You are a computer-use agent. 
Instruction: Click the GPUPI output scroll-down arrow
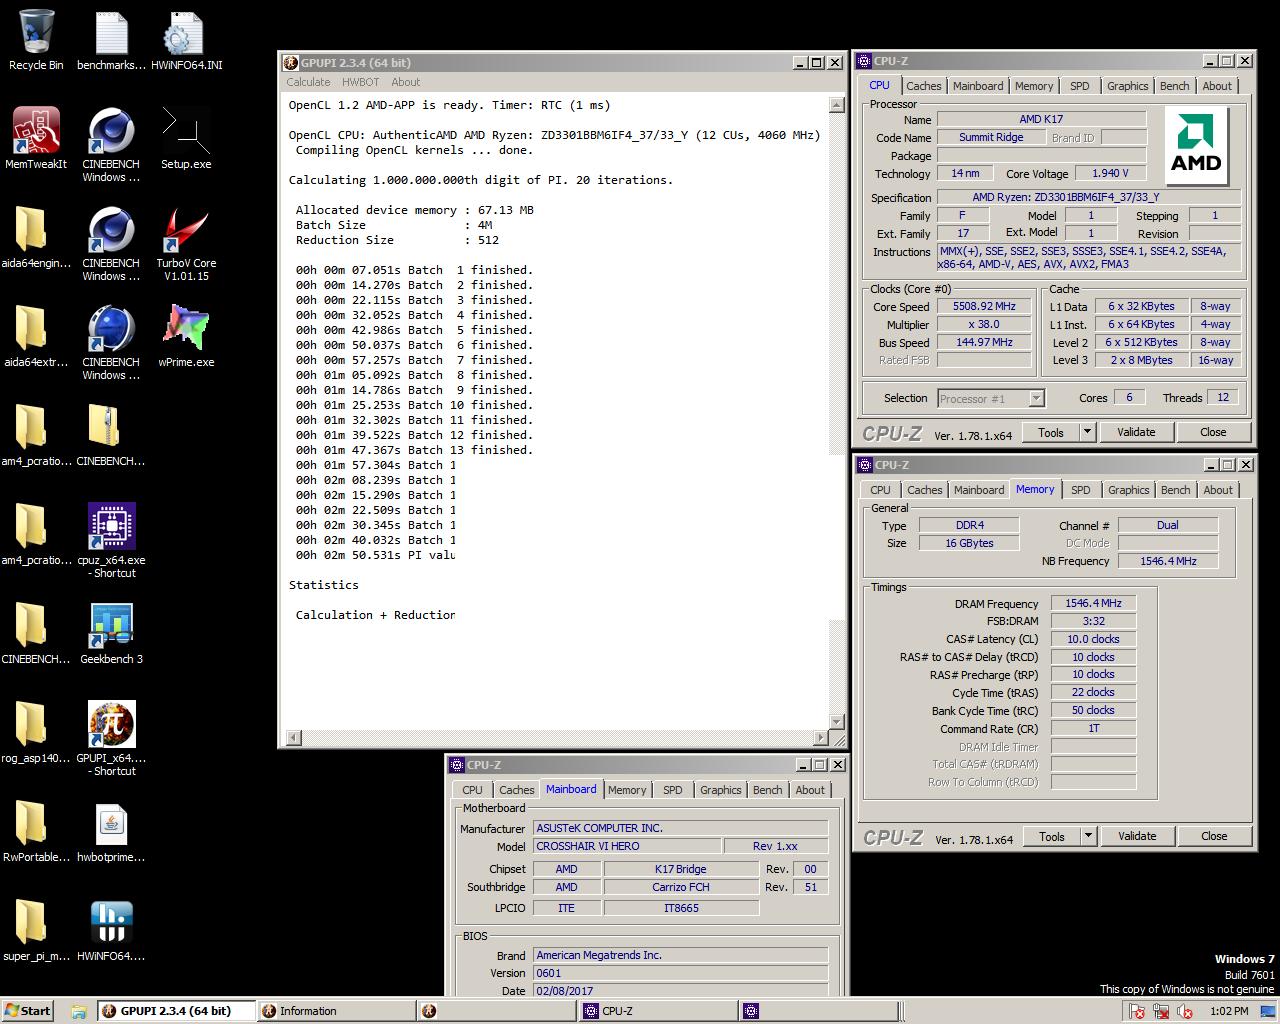pyautogui.click(x=837, y=721)
